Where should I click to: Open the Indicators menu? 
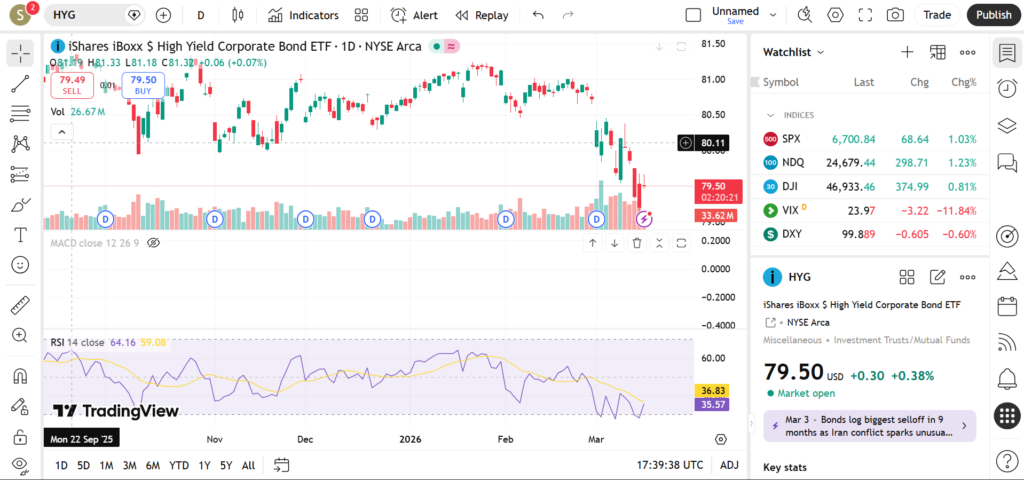[x=303, y=15]
